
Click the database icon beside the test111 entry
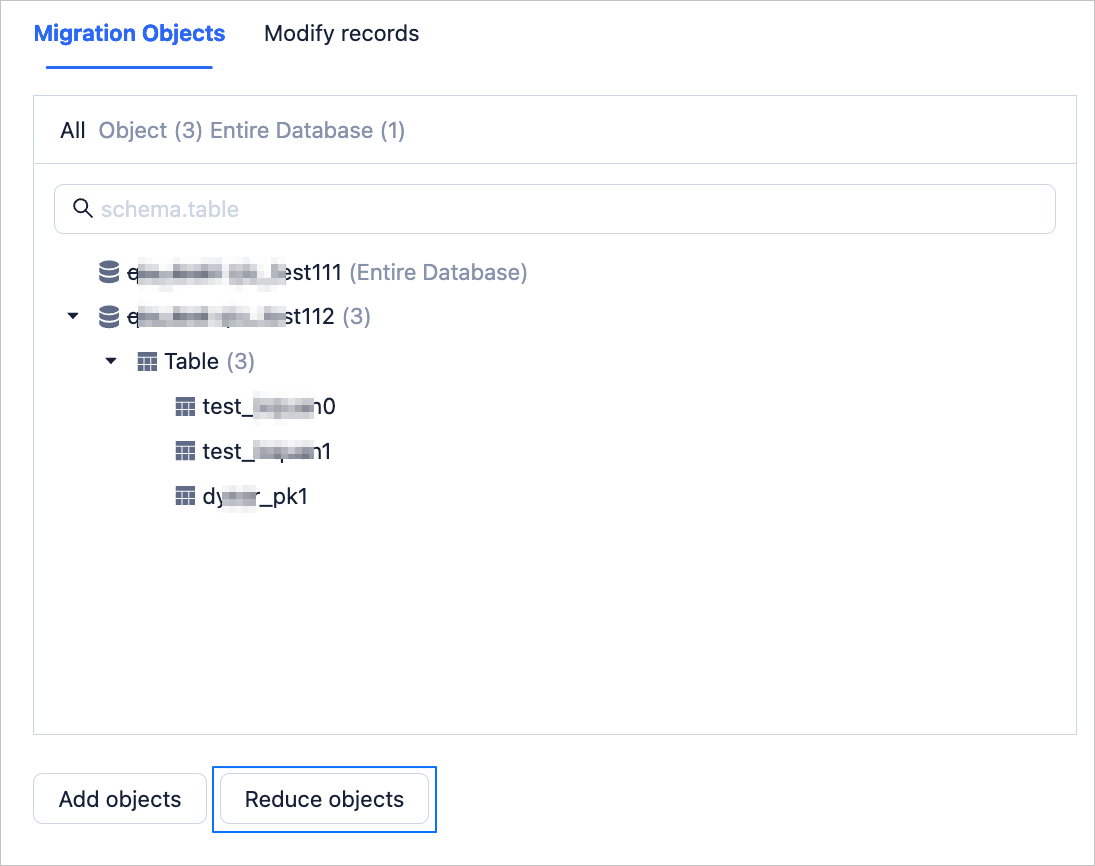pyautogui.click(x=109, y=272)
